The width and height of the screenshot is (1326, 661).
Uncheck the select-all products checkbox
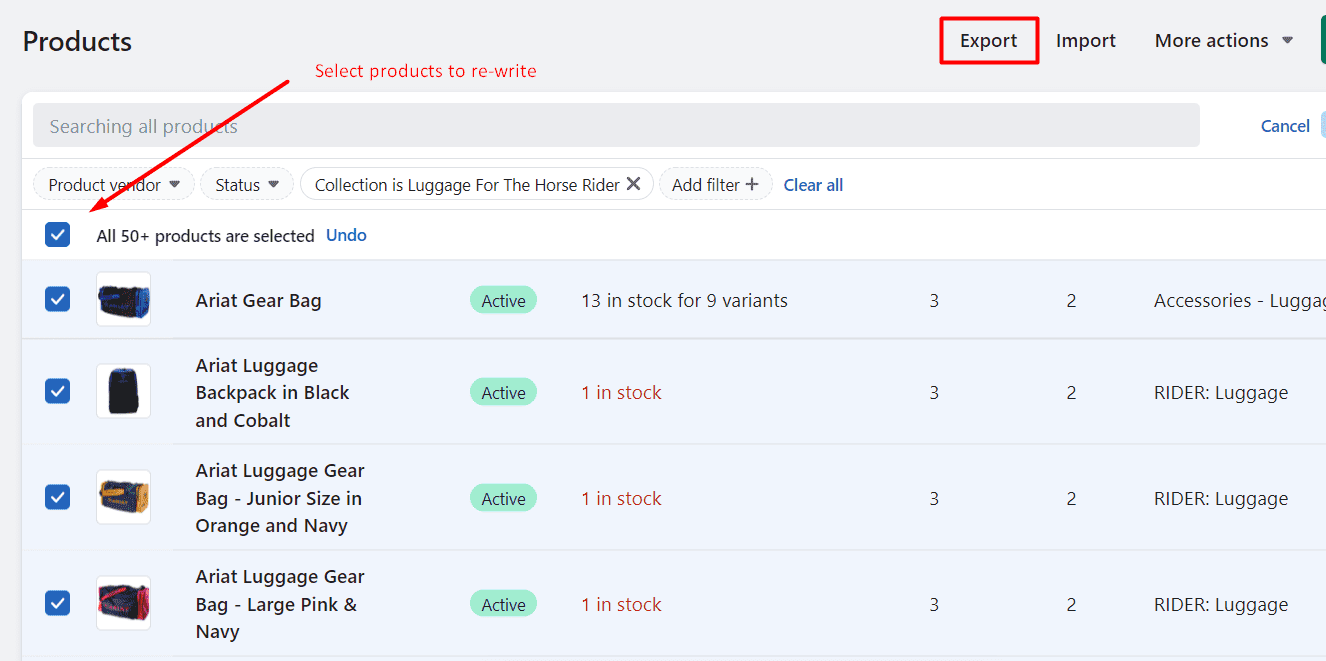click(x=58, y=235)
